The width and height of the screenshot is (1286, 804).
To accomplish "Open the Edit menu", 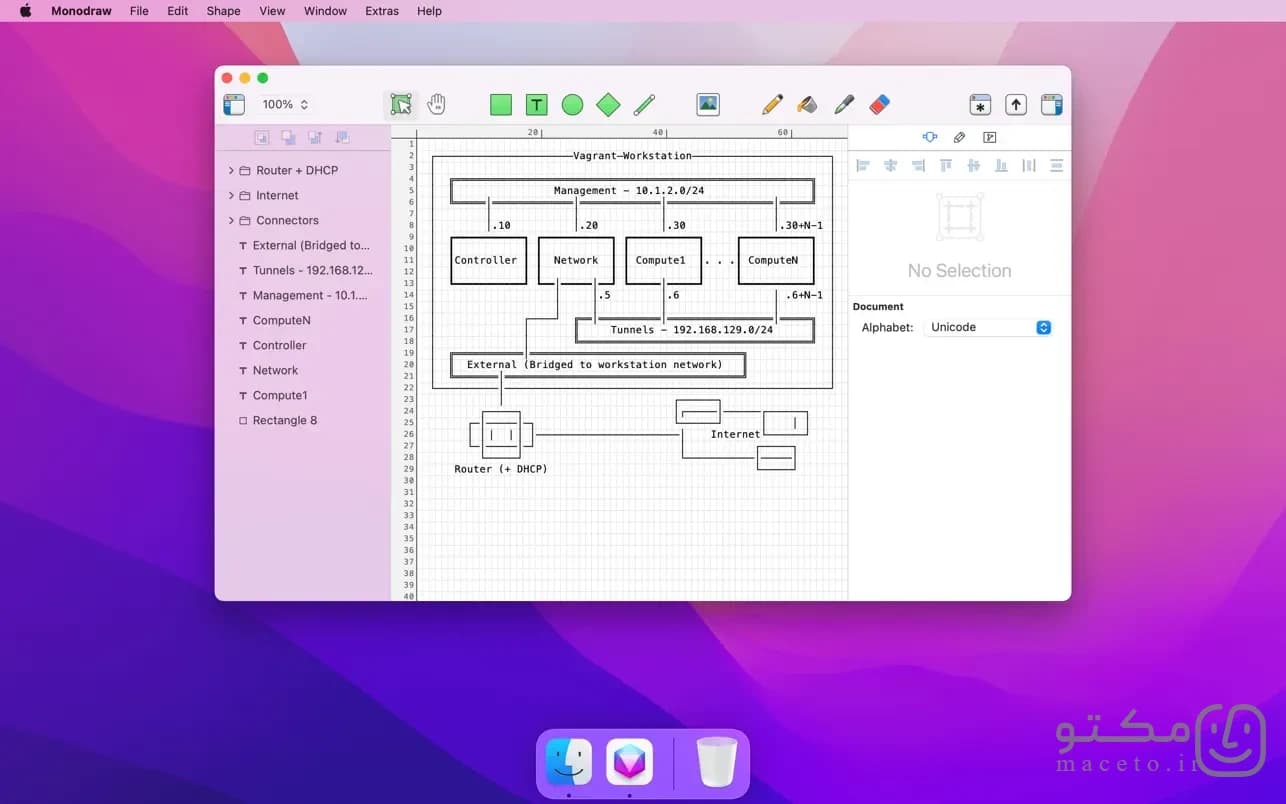I will (x=177, y=11).
